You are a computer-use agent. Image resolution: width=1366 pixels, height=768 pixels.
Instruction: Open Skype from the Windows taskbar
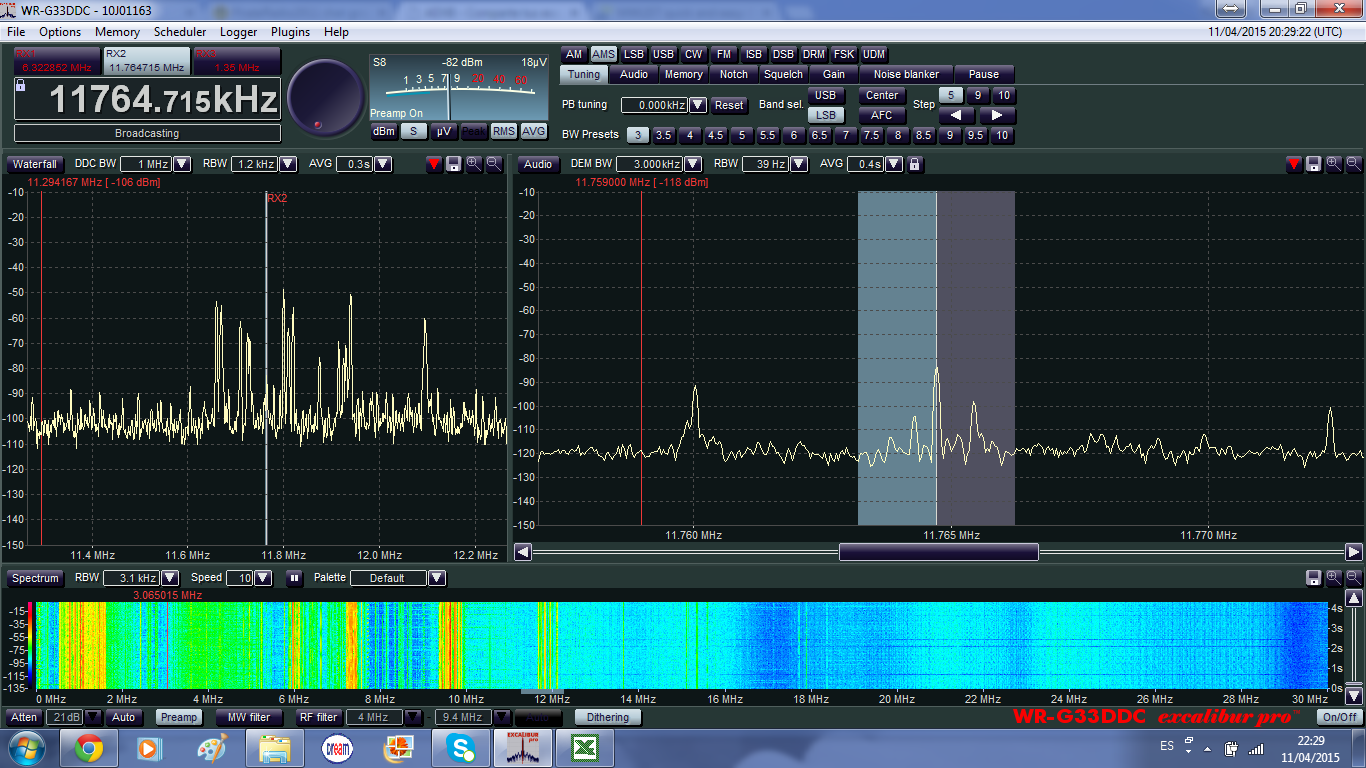click(461, 747)
